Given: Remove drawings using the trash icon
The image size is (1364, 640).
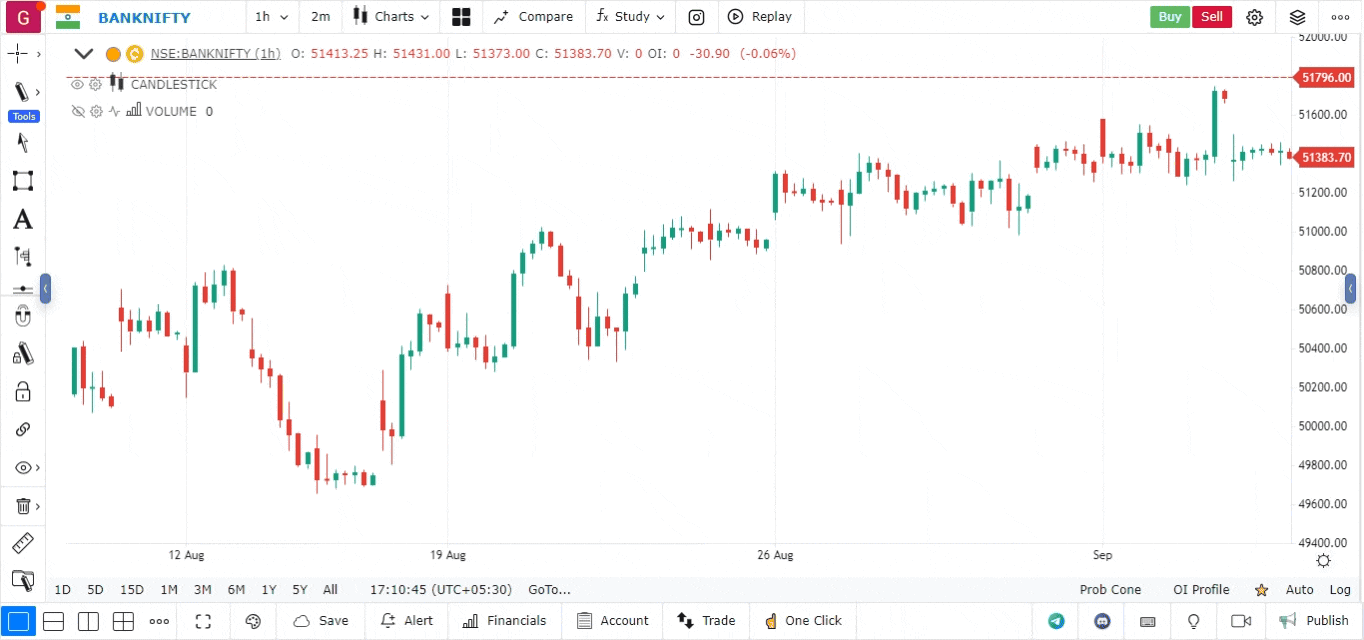Looking at the screenshot, I should 22,505.
